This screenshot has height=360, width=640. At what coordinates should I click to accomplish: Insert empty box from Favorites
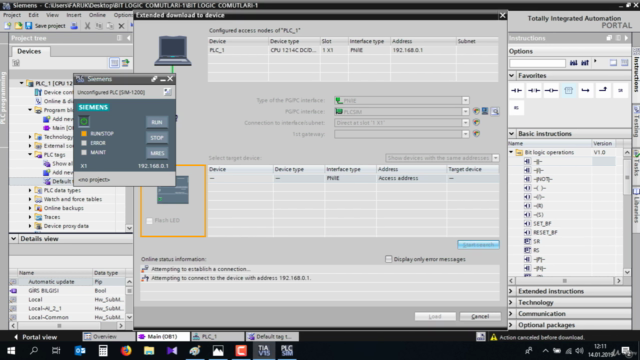click(x=568, y=90)
